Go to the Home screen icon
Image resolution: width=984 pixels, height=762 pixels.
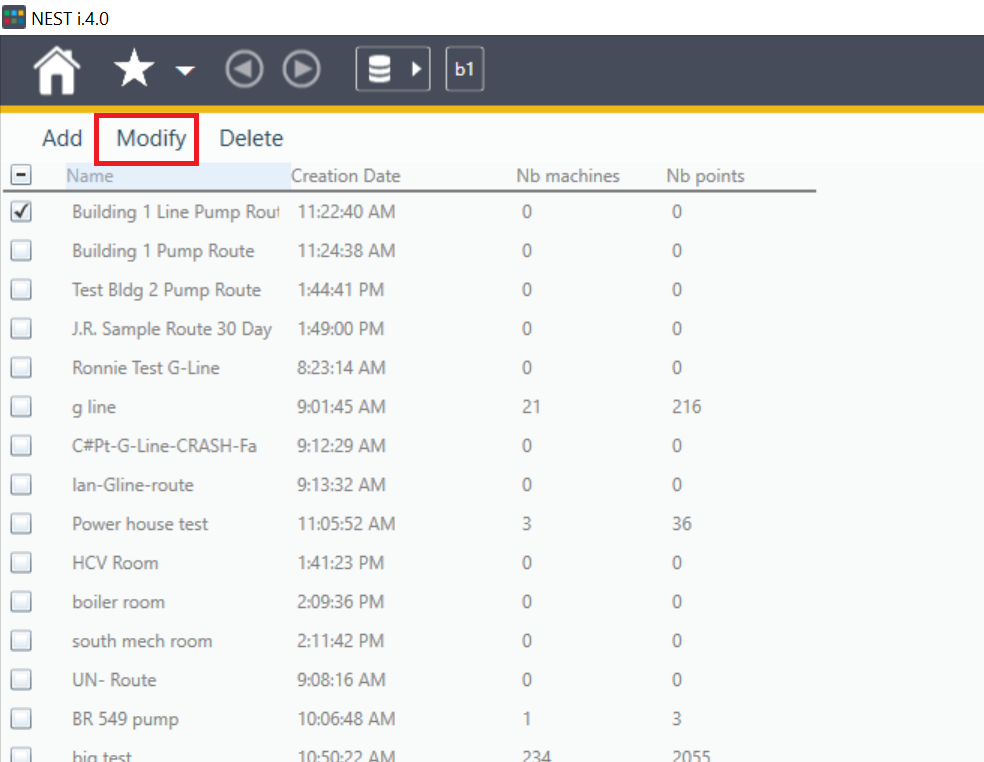56,70
